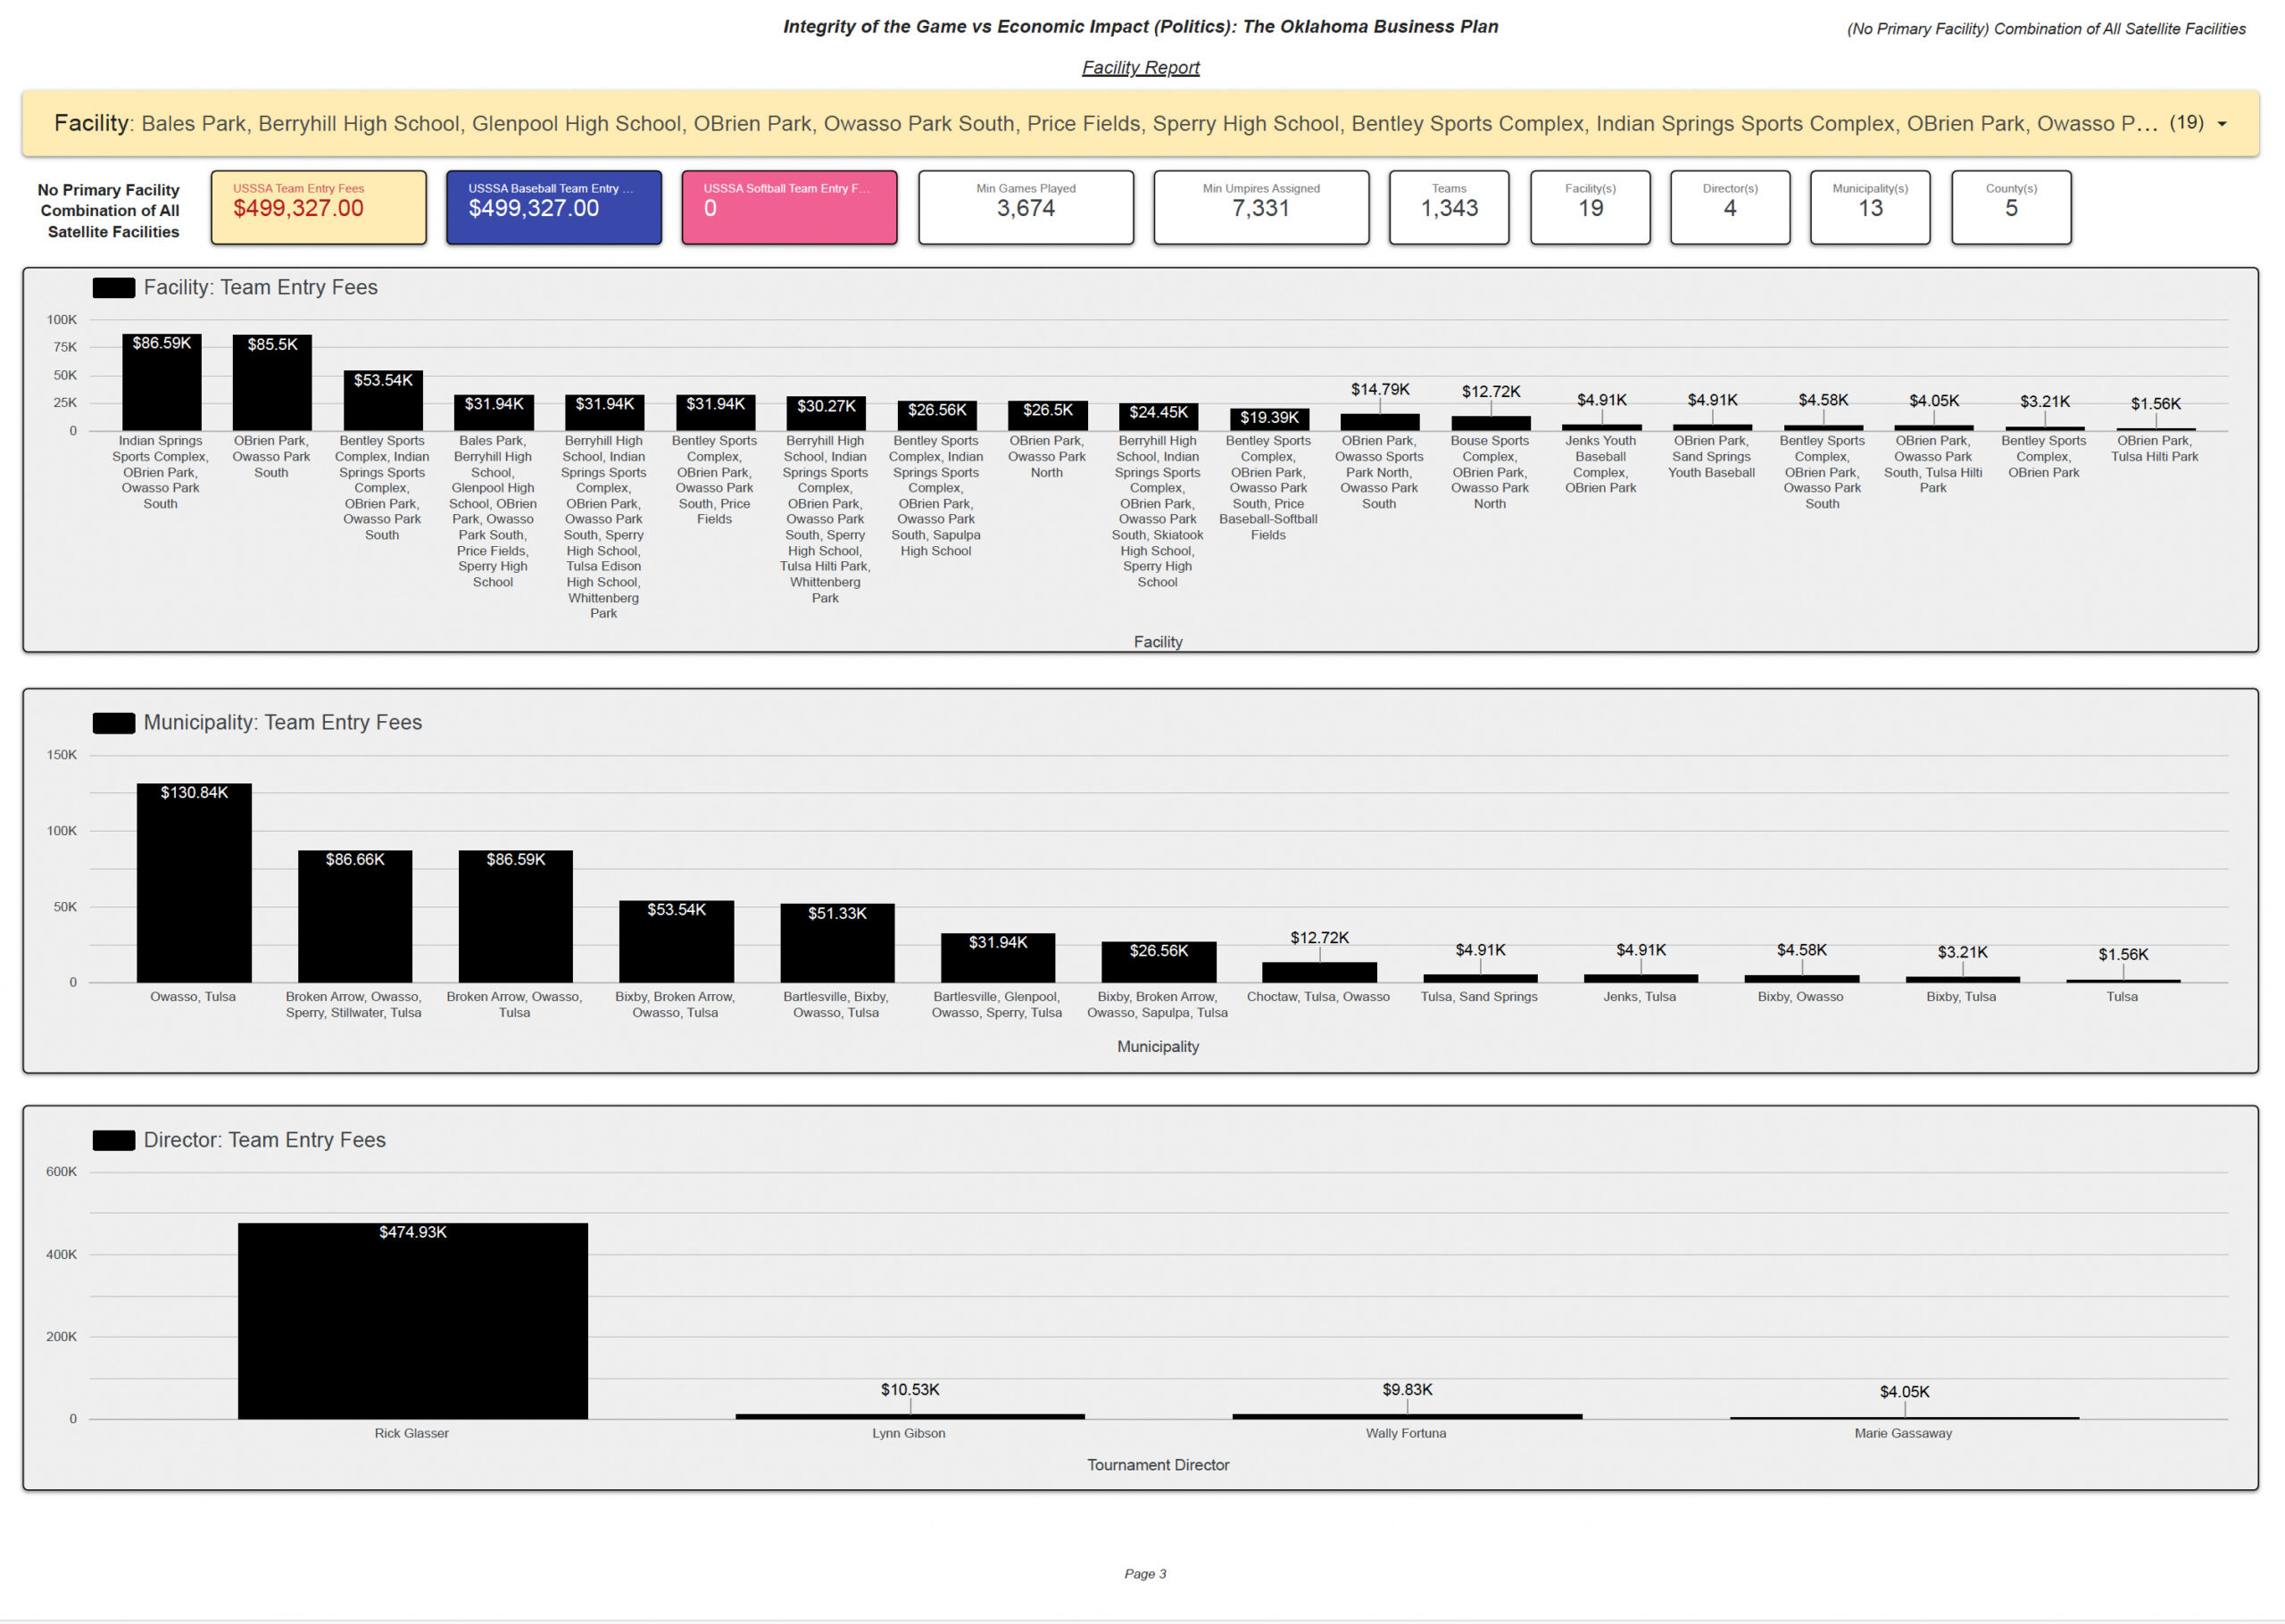Select the $85.5K facility bar

(272, 383)
